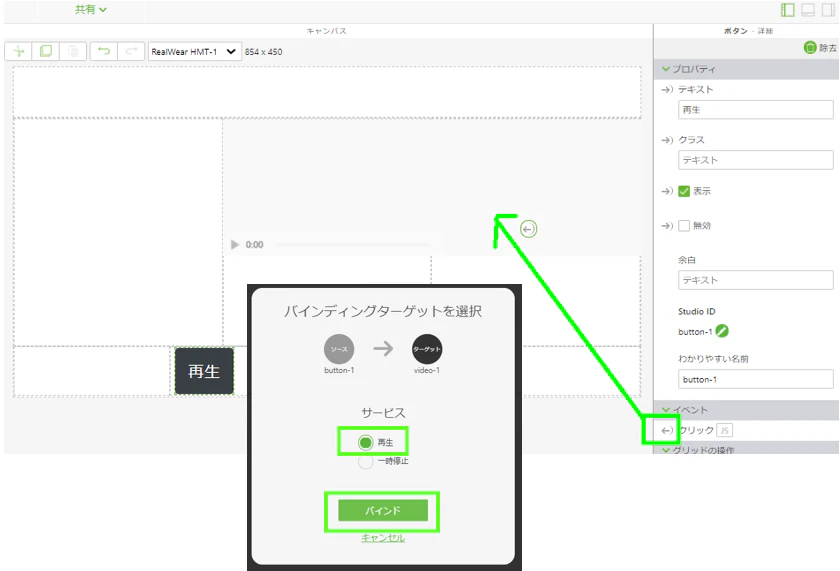840x571 pixels.
Task: Undo the last canvas change
Action: point(103,51)
